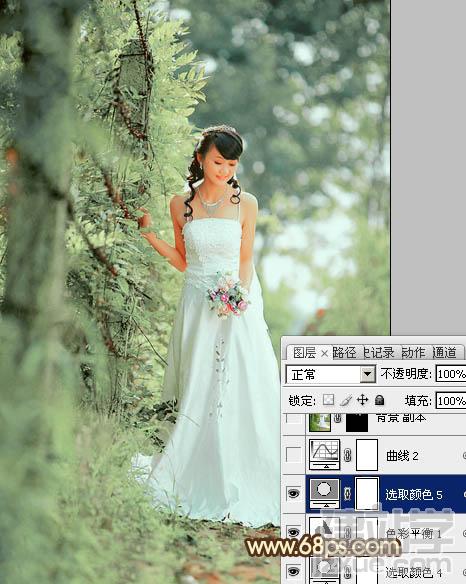Click the 曲线 2 curves adjustment icon
This screenshot has width=466, height=584.
click(324, 454)
